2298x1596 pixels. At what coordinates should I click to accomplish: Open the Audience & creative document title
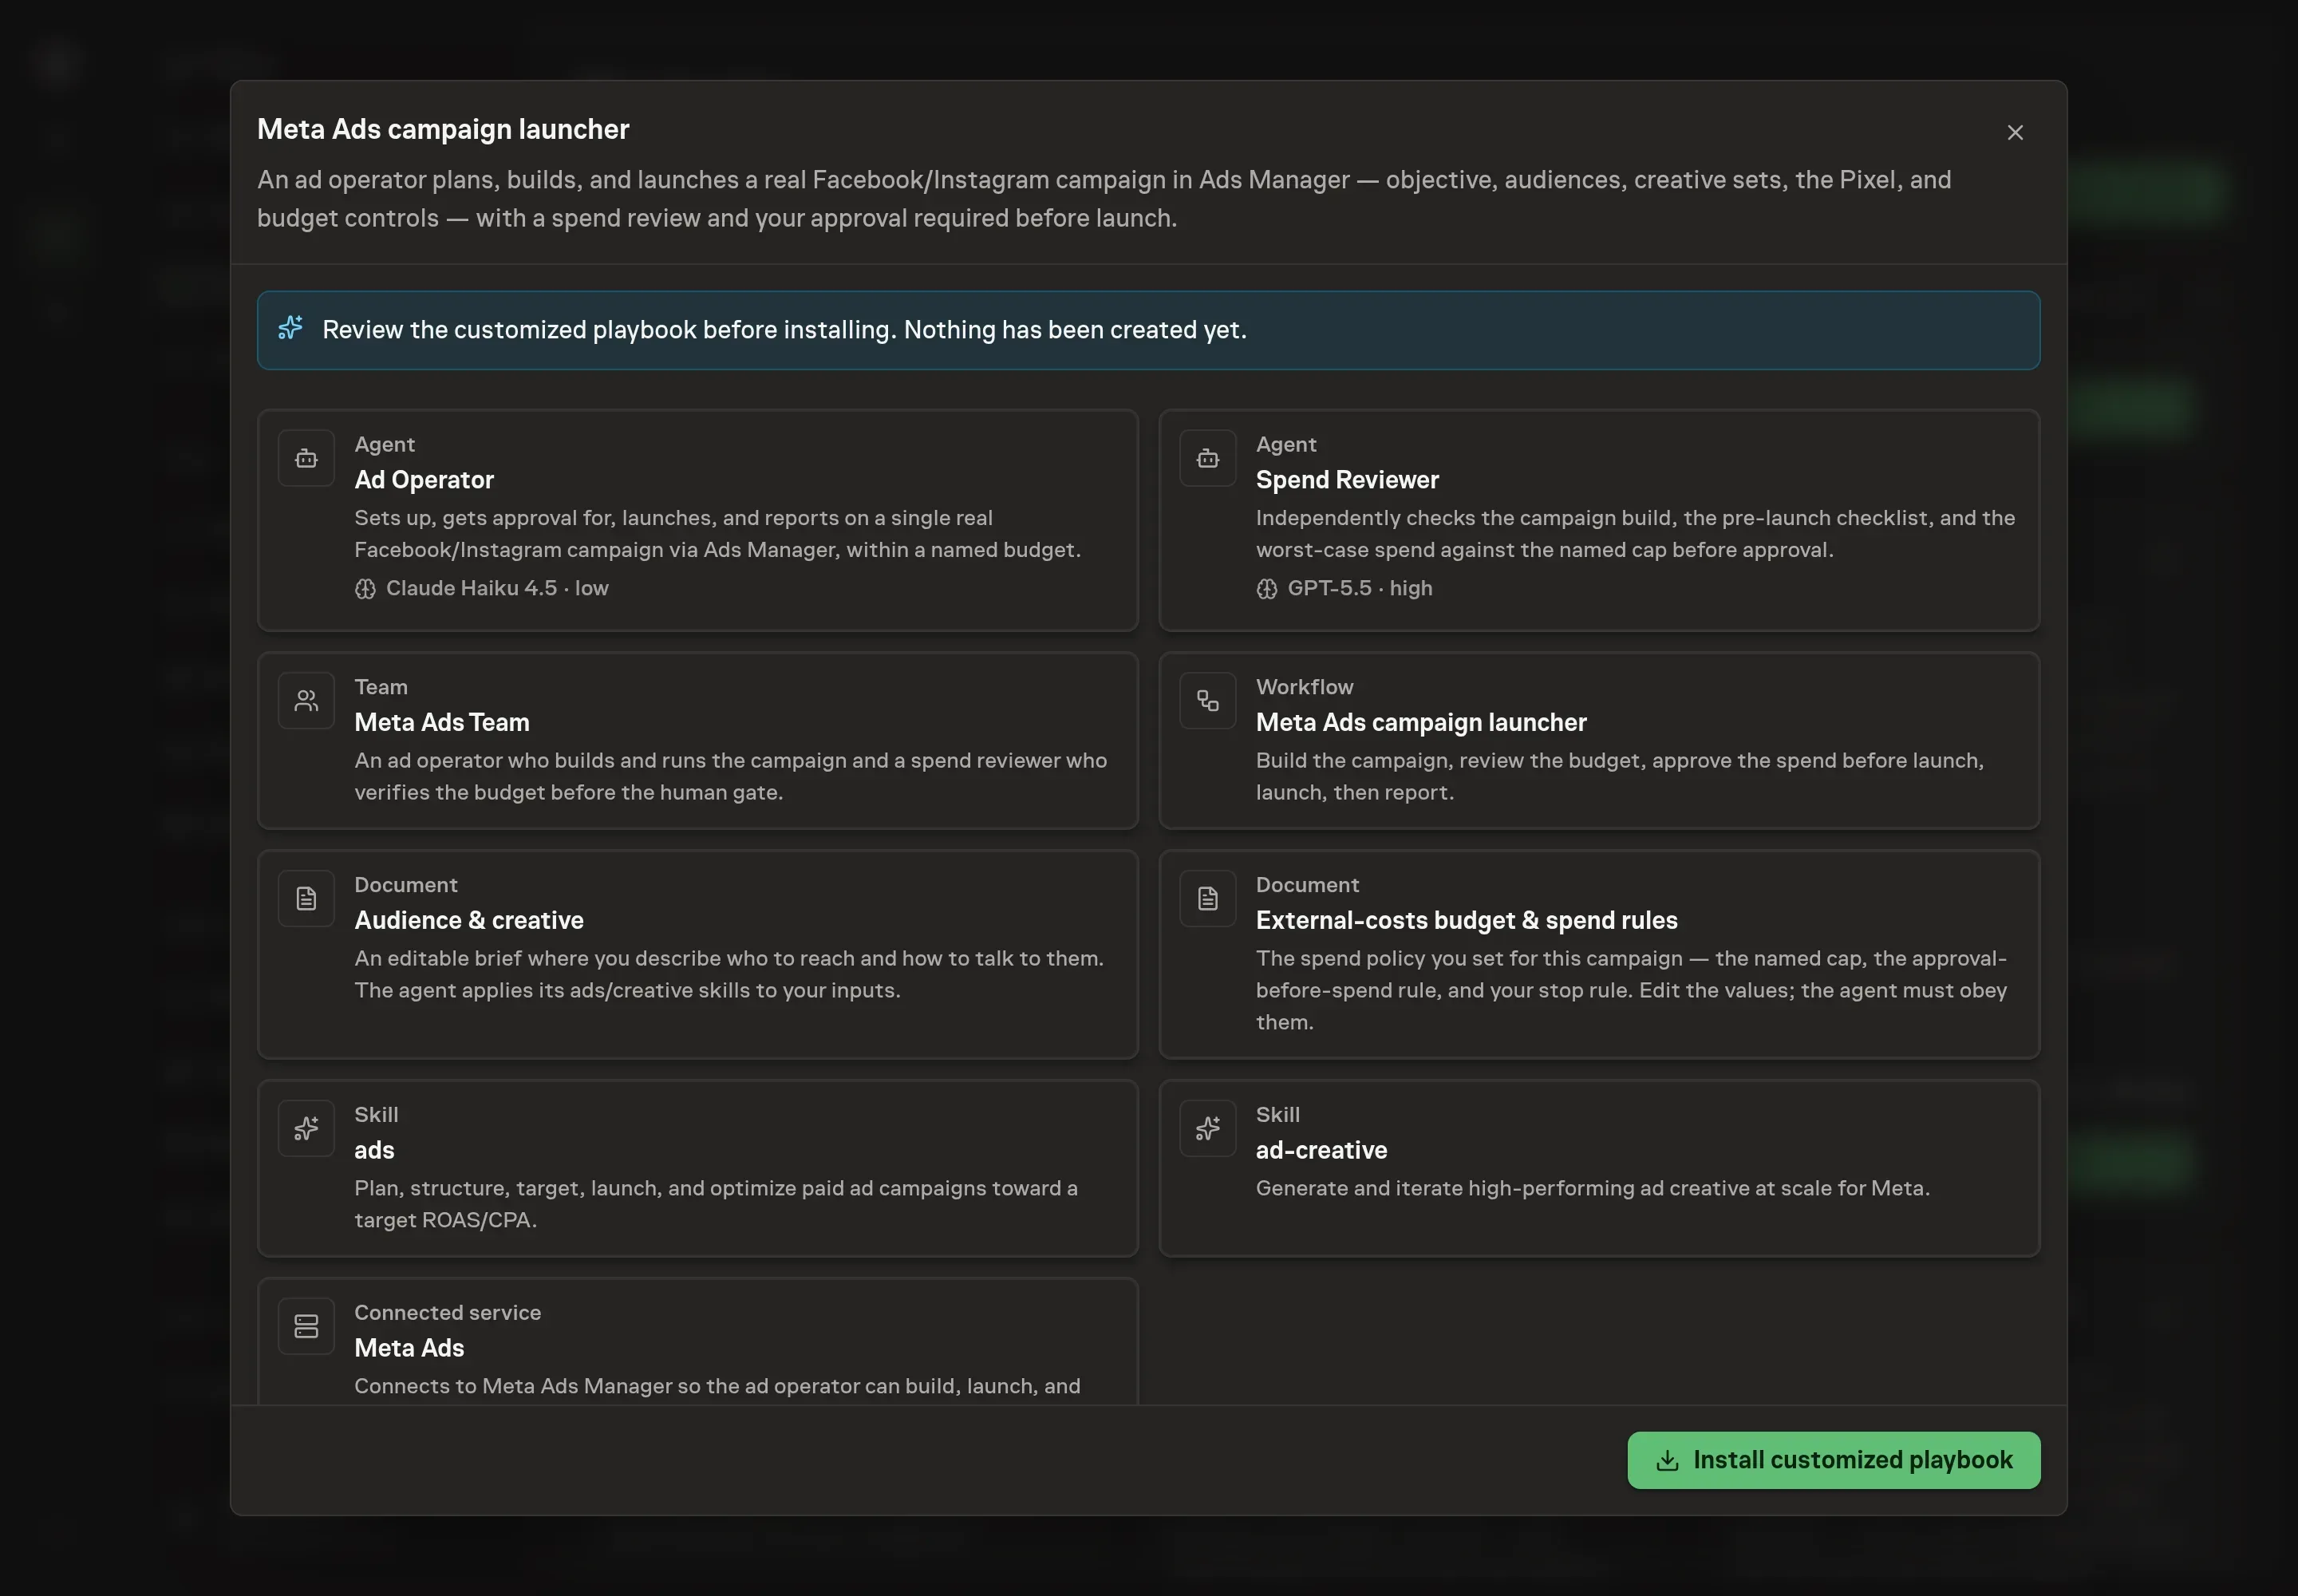(469, 920)
